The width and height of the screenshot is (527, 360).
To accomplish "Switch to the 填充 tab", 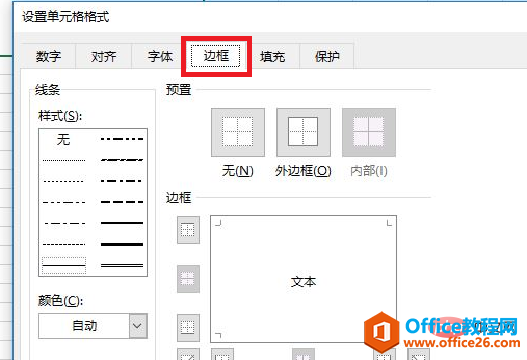I will [272, 56].
